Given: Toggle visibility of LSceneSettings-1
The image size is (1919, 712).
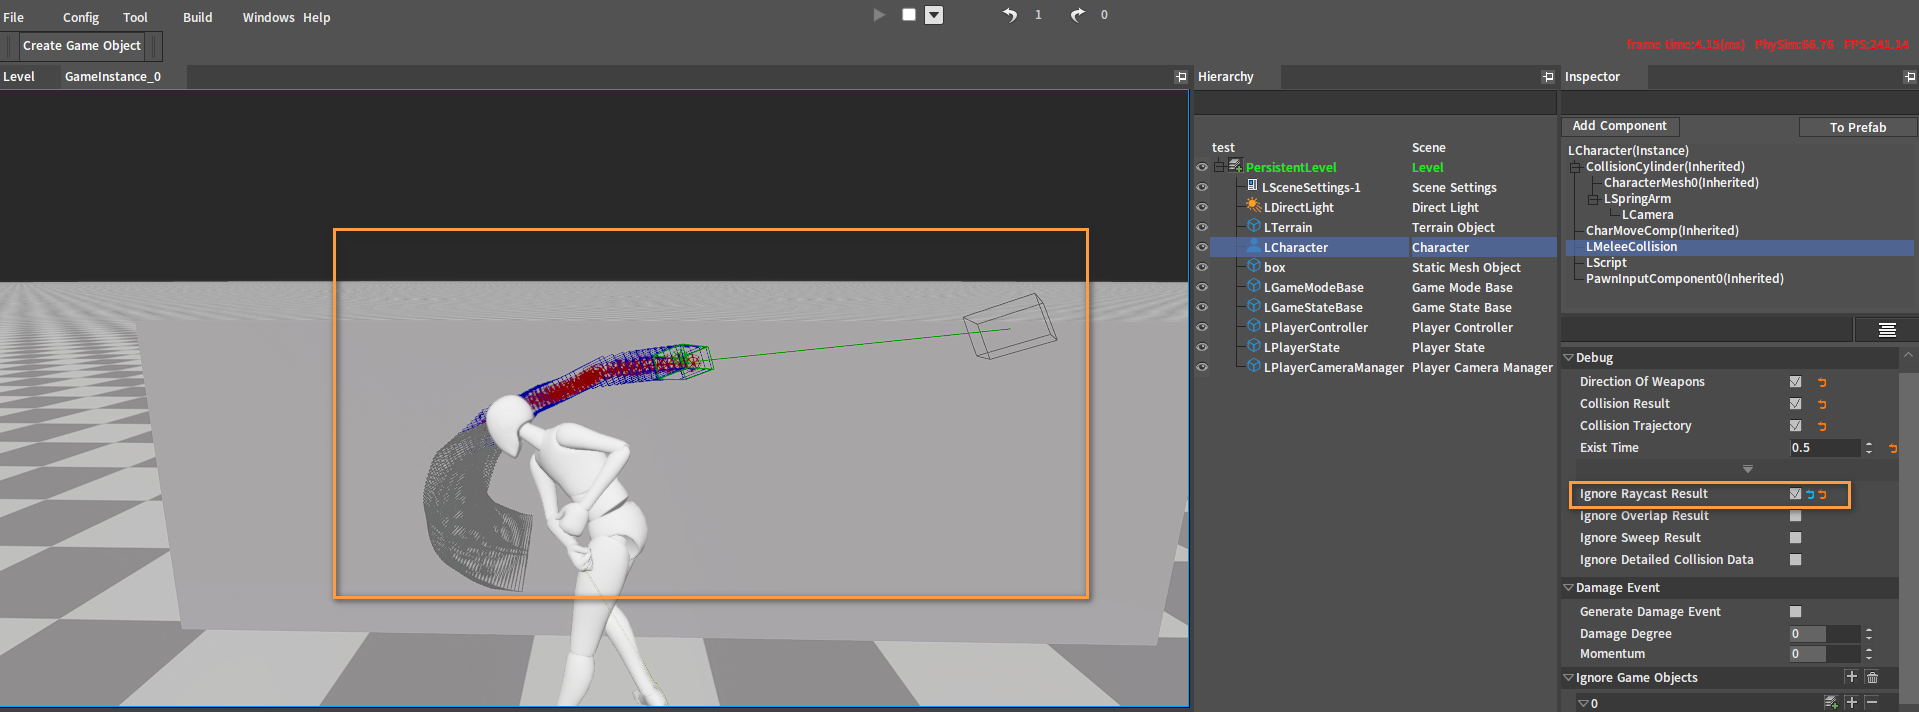Looking at the screenshot, I should (x=1202, y=188).
